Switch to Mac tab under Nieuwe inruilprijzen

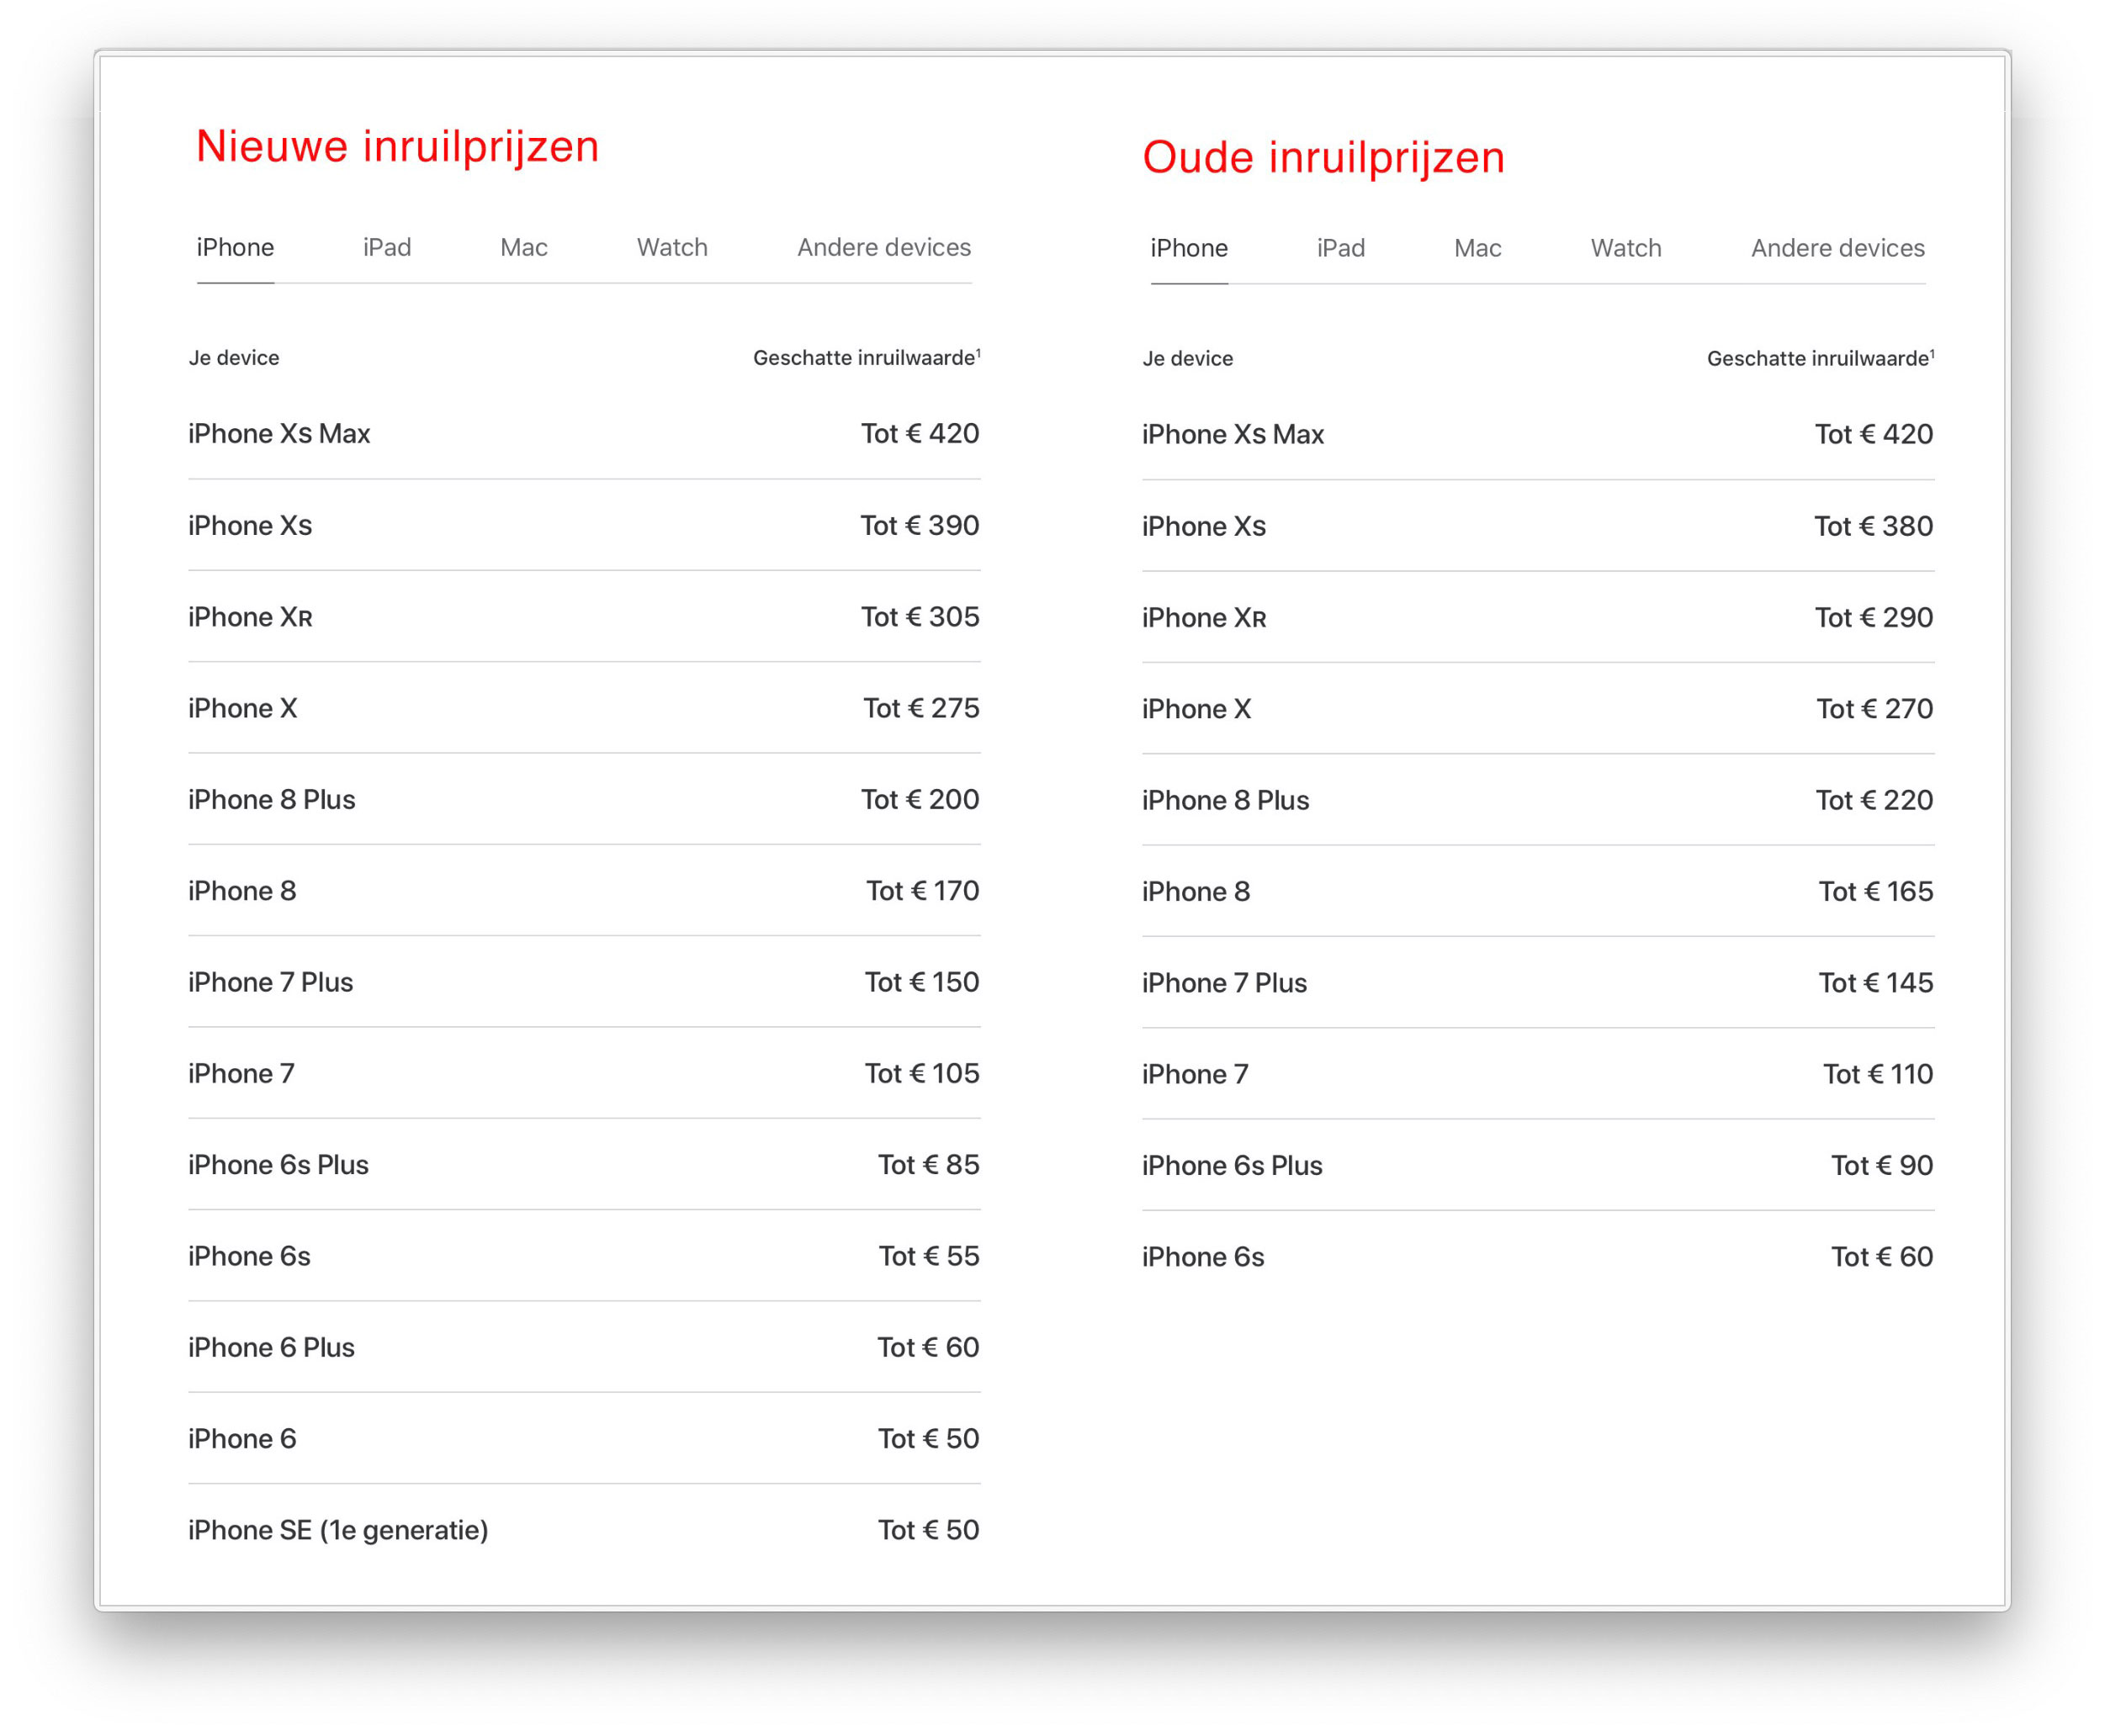pos(524,247)
